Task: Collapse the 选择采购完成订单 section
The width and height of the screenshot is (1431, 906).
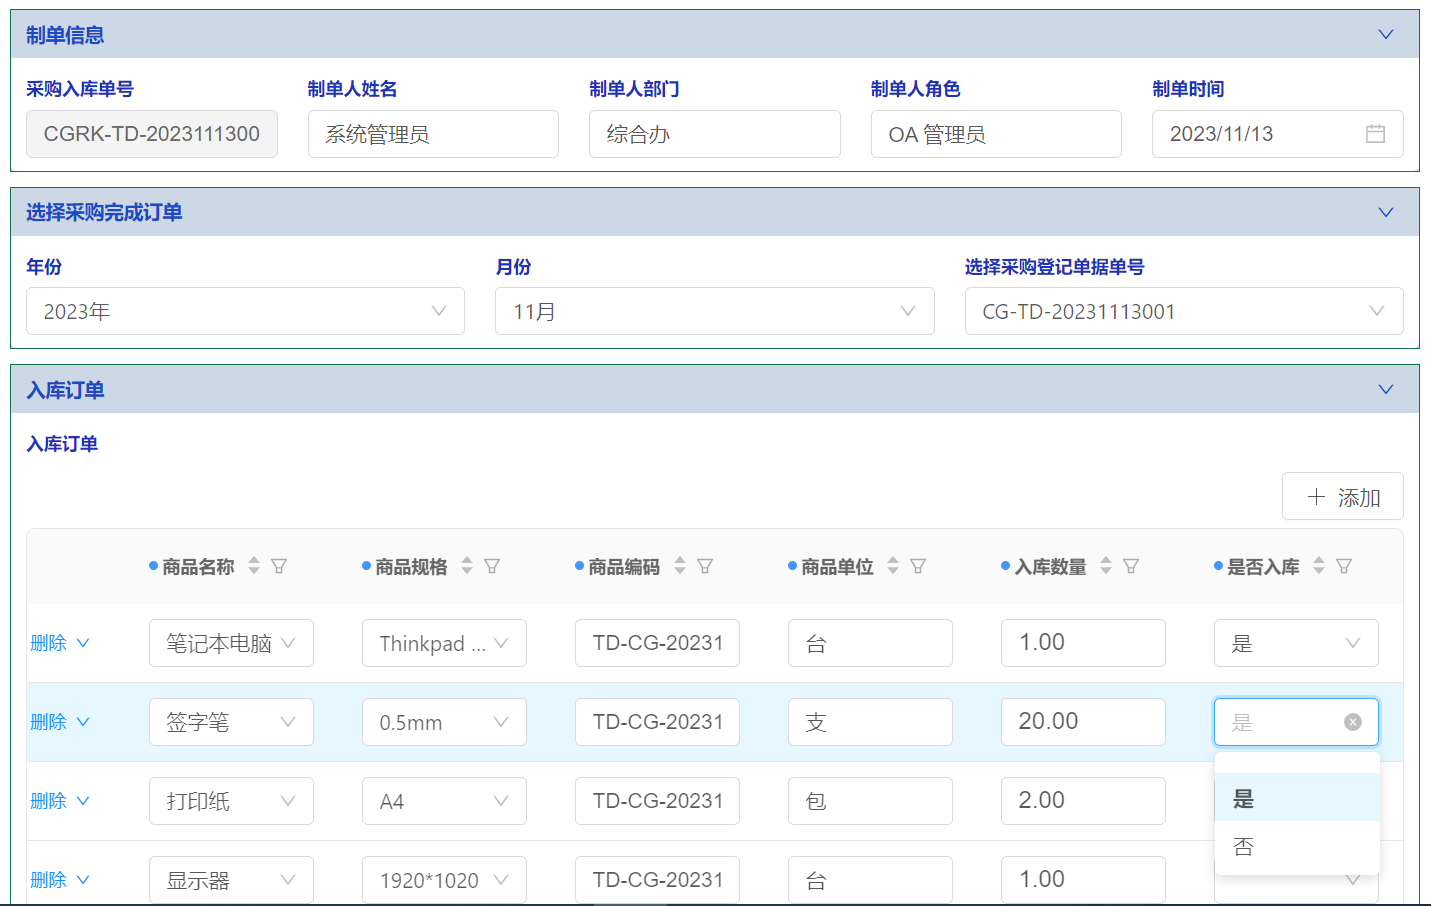Action: click(x=1386, y=212)
